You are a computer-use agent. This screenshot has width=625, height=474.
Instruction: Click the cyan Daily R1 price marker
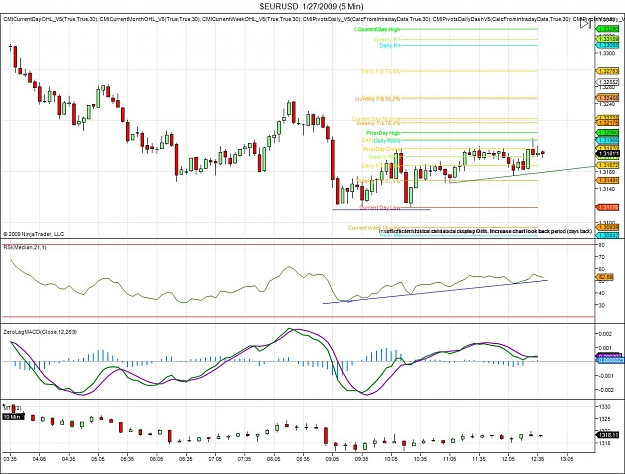click(x=607, y=45)
